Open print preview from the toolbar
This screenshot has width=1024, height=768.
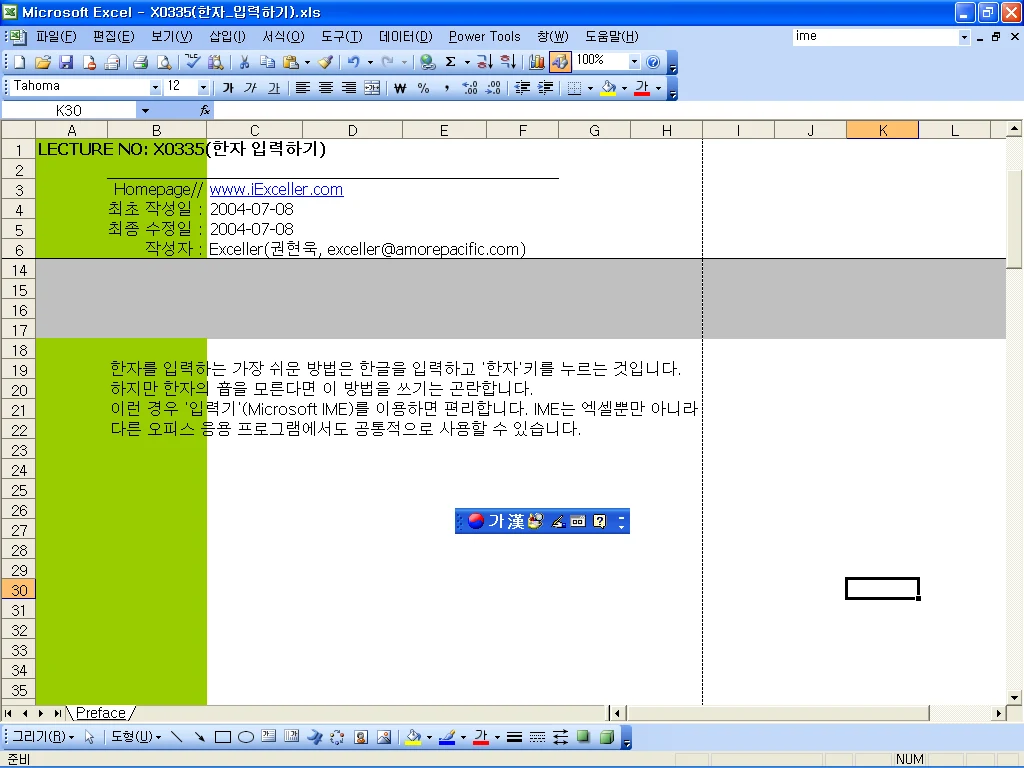[x=164, y=62]
